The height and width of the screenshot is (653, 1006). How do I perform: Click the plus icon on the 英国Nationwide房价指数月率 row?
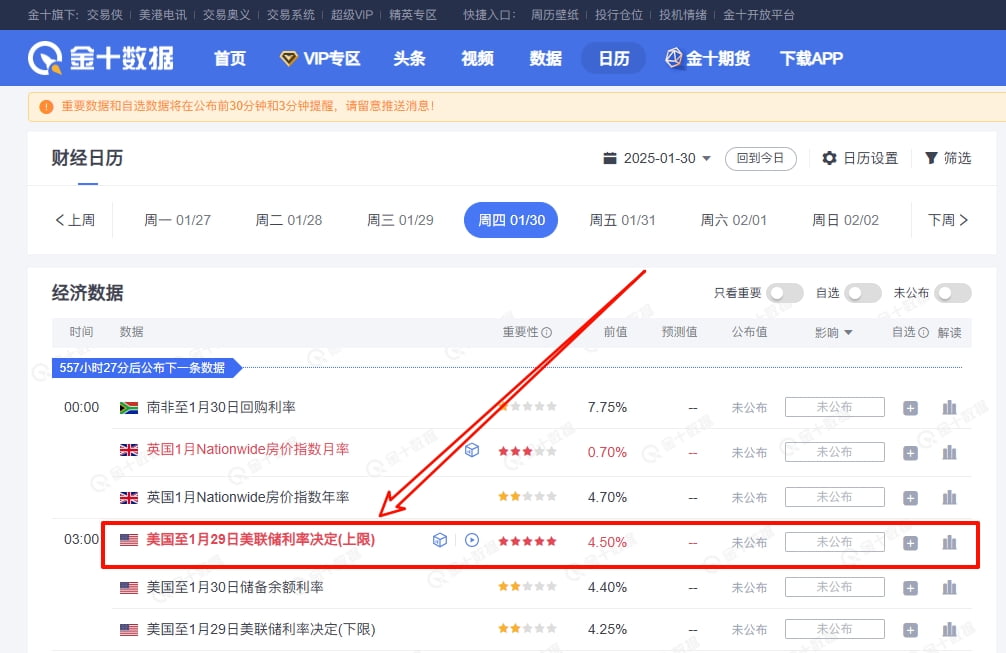coord(910,452)
